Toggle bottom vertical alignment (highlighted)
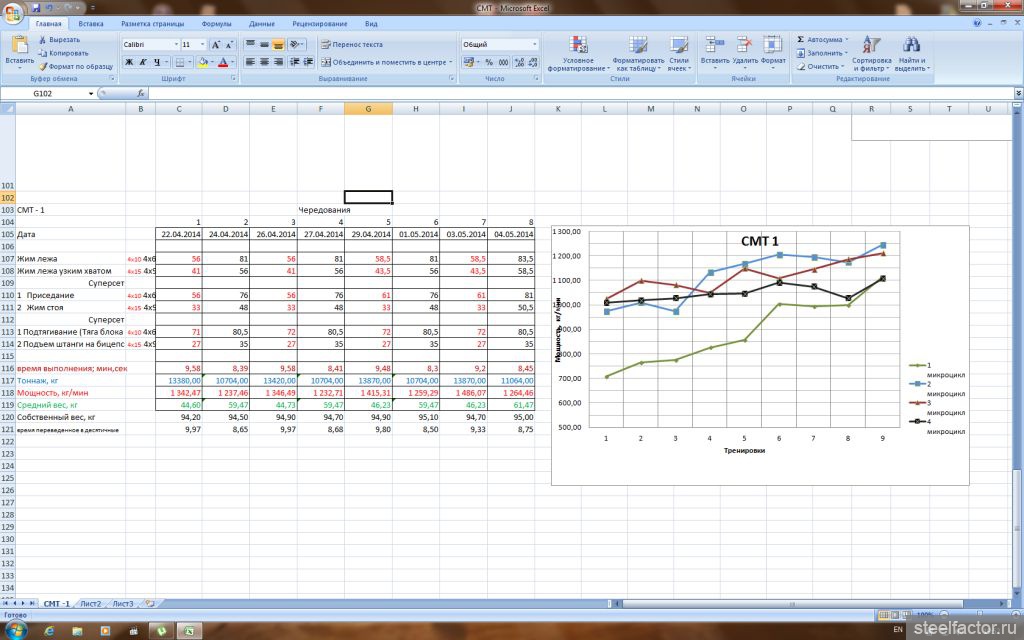This screenshot has height=640, width=1024. (278, 44)
